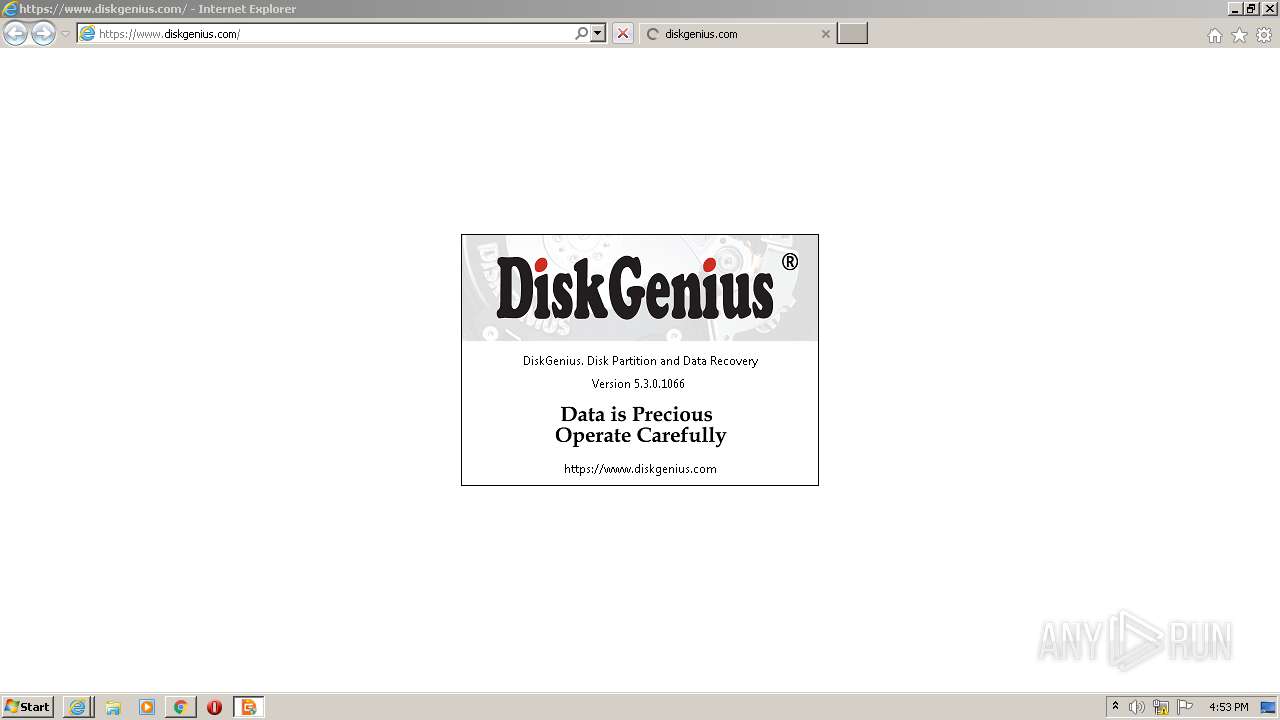This screenshot has height=720, width=1280.
Task: Open Favorites star icon
Action: click(x=1239, y=35)
